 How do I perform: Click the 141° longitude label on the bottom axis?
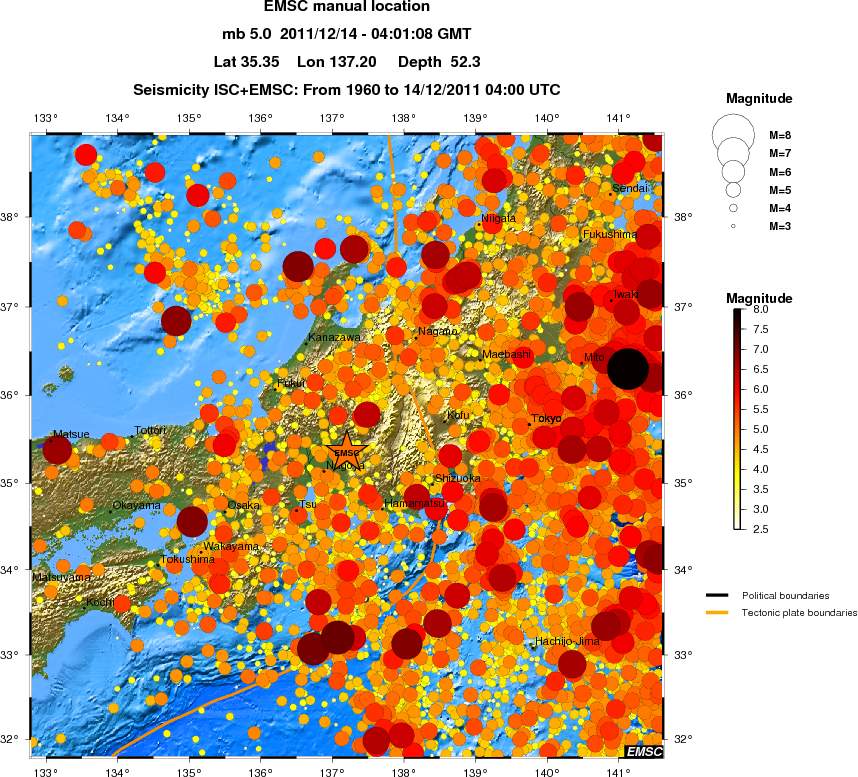click(x=618, y=772)
